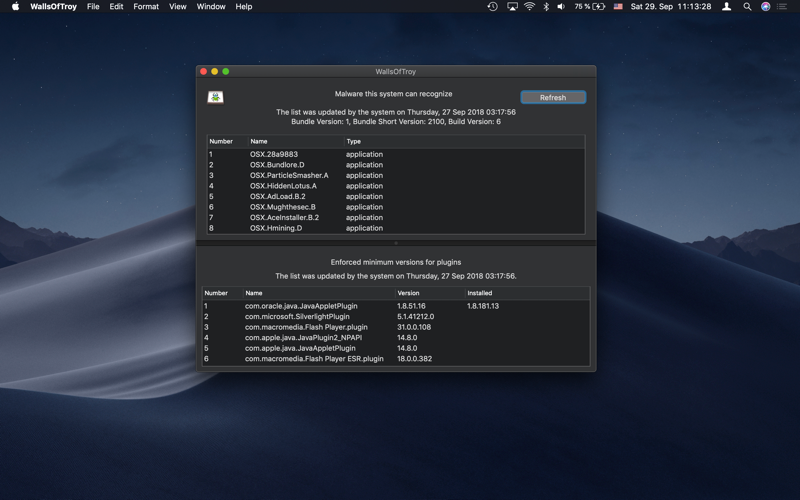Viewport: 800px width, 500px height.
Task: Select the OSX.AceInstaller.B.2 entry
Action: [x=396, y=217]
